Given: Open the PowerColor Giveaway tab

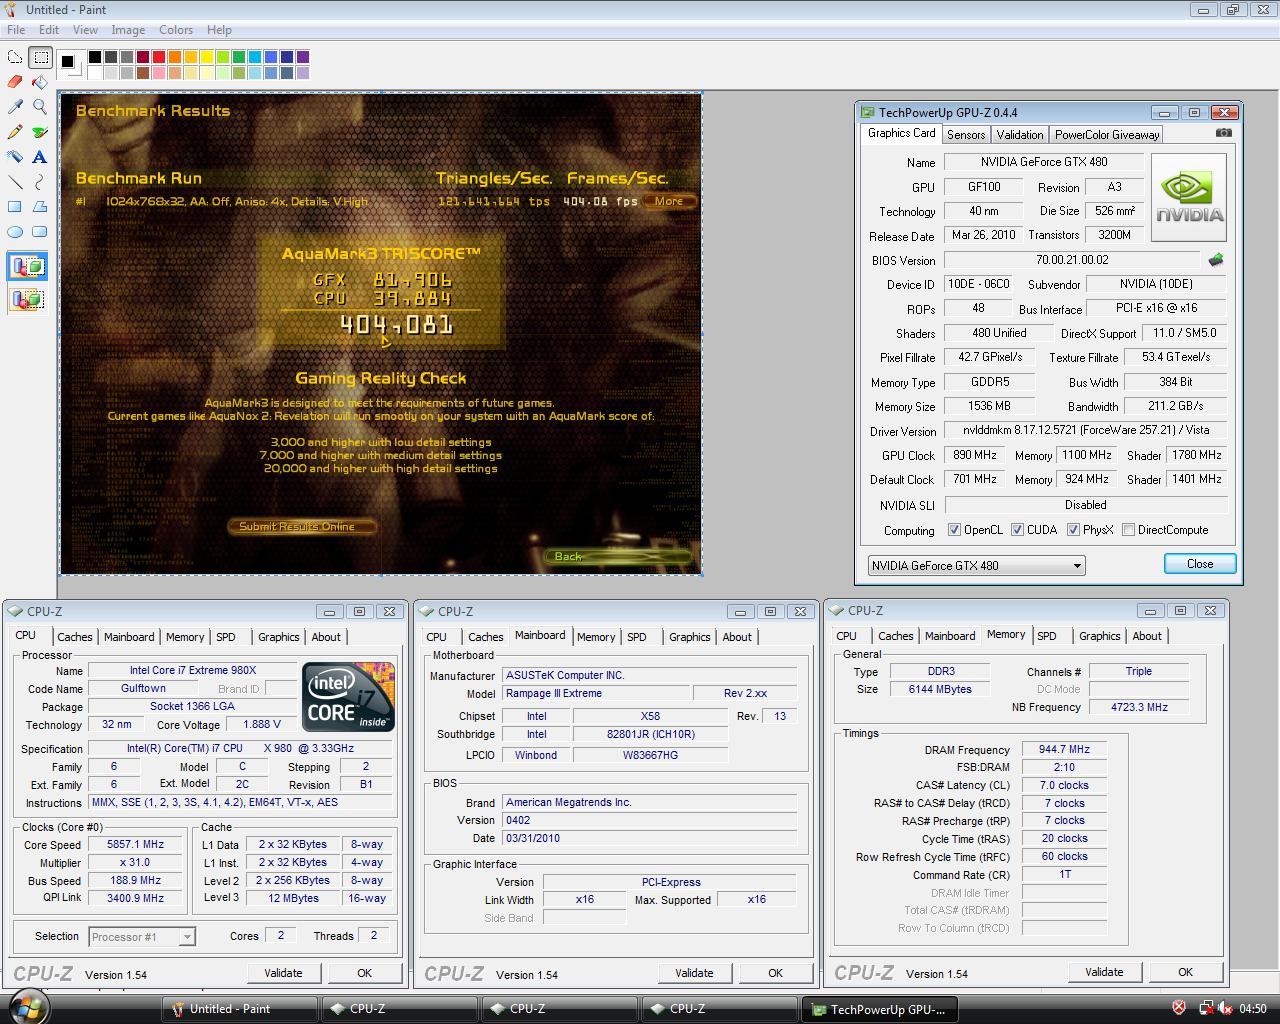Looking at the screenshot, I should [1107, 135].
